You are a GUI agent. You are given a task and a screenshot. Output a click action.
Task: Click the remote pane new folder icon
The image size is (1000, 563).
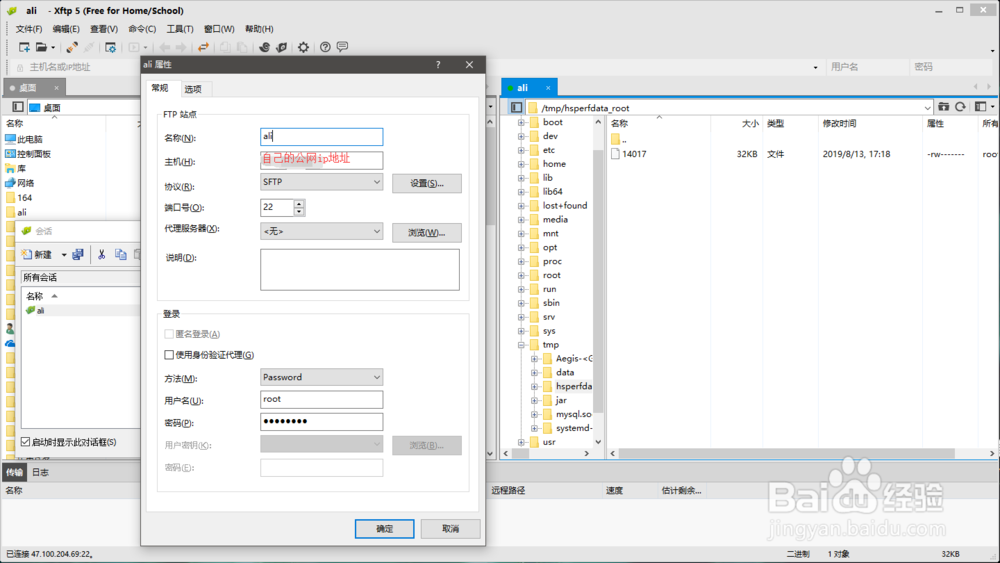click(943, 107)
